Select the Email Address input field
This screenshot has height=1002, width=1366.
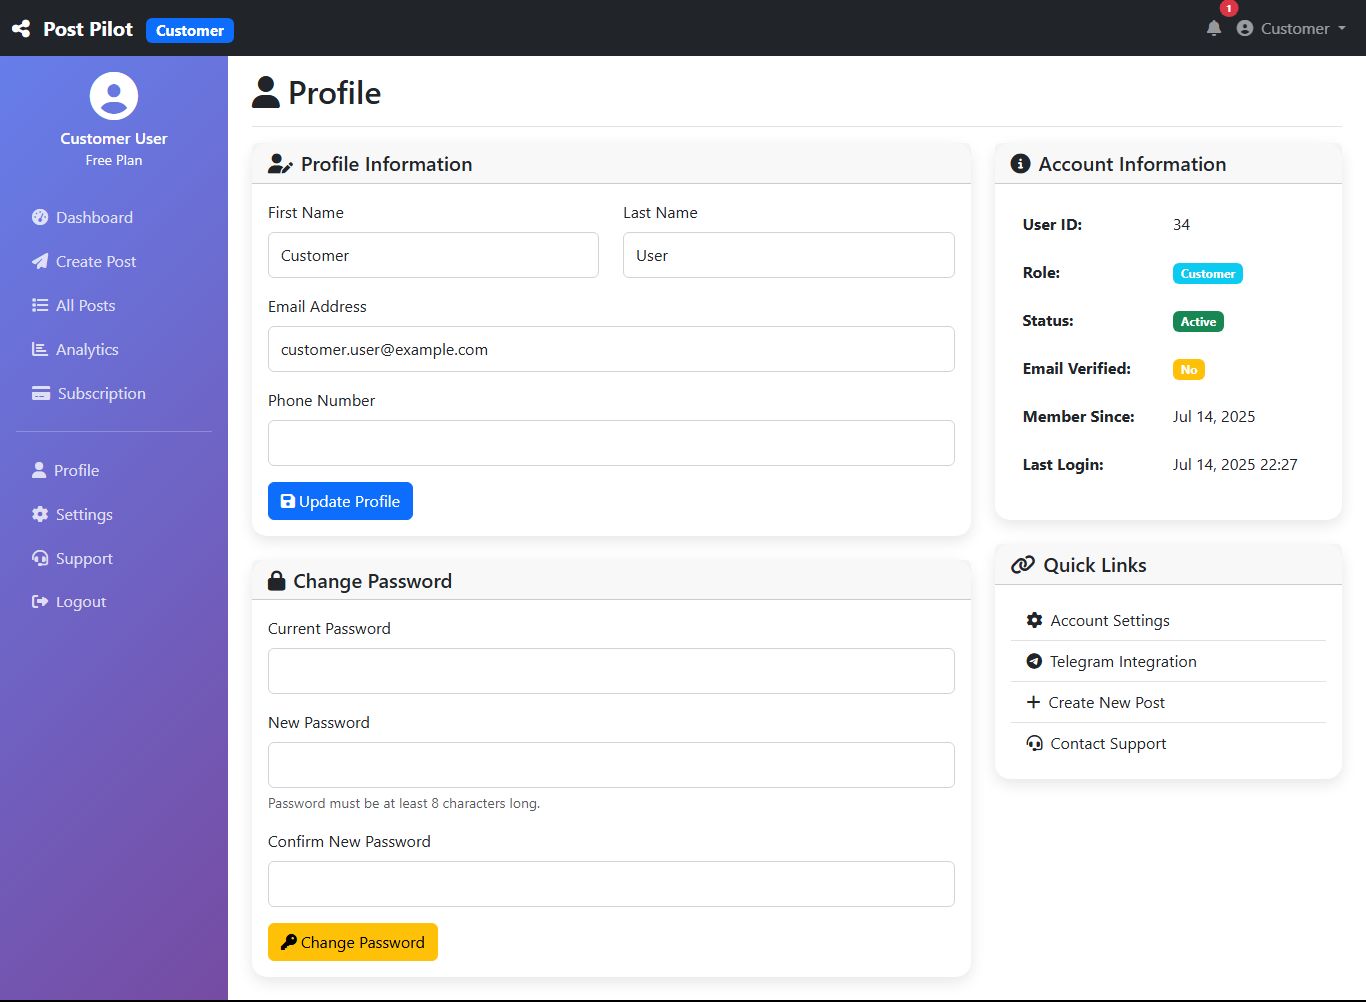611,349
